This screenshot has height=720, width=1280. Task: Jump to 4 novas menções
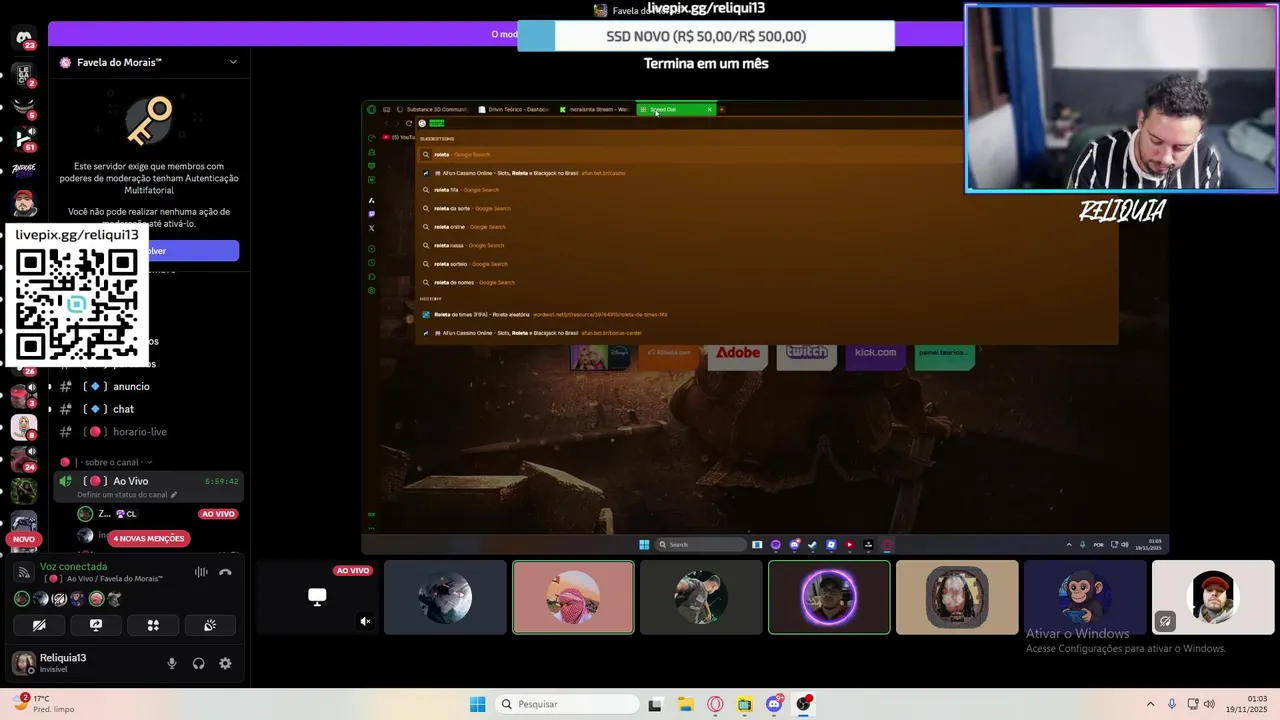tap(148, 538)
